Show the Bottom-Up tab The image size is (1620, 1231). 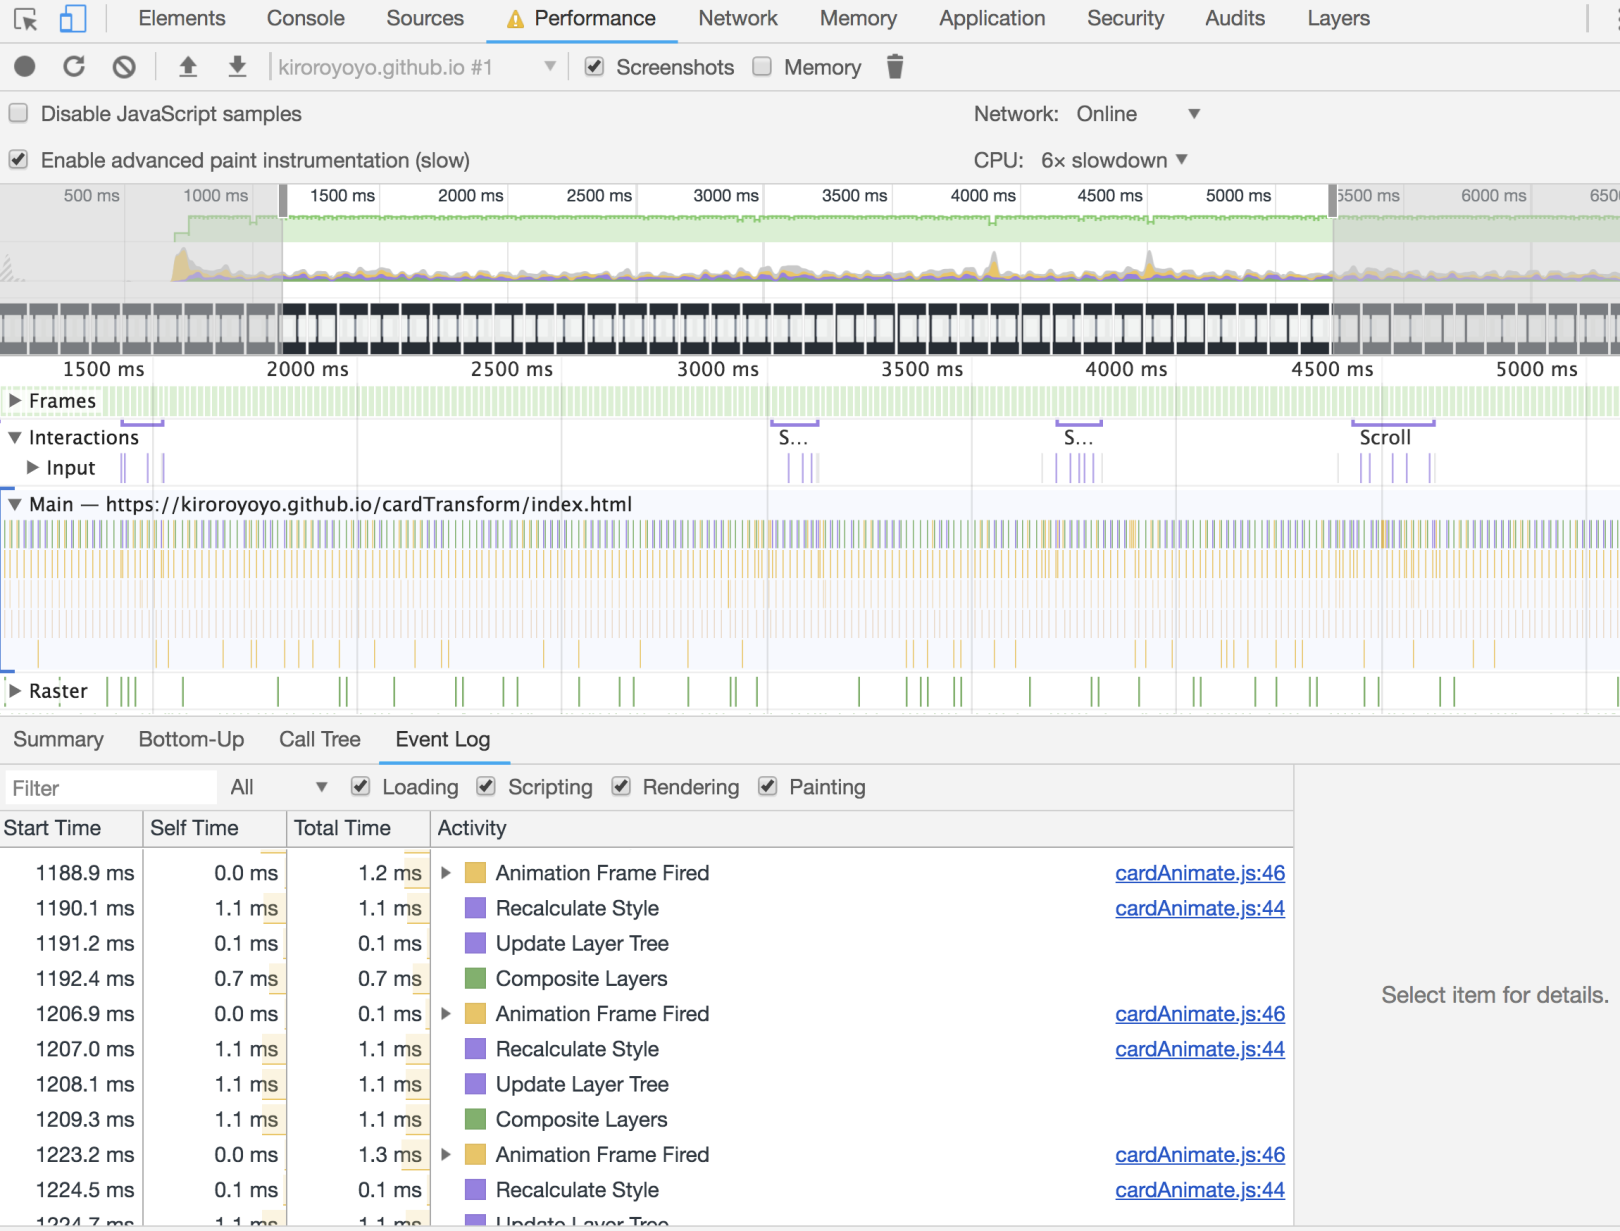coord(191,739)
